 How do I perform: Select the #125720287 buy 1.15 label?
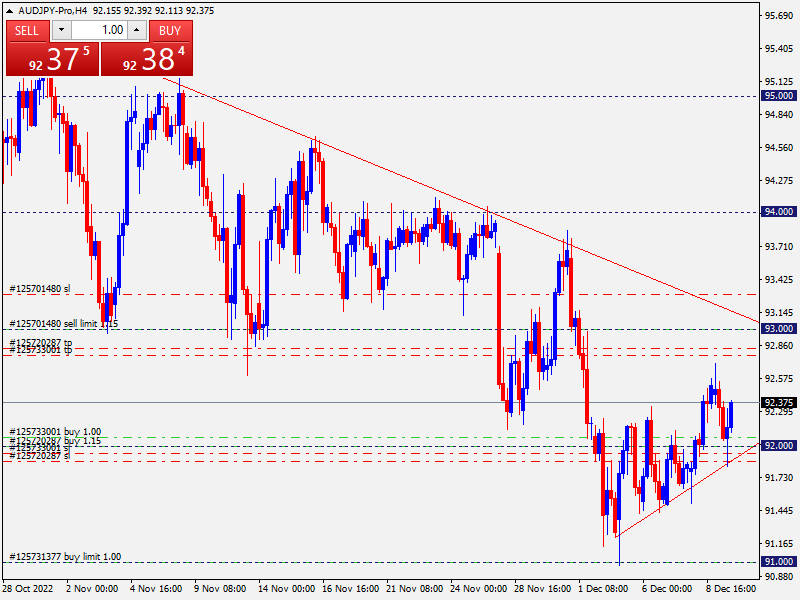coord(55,440)
